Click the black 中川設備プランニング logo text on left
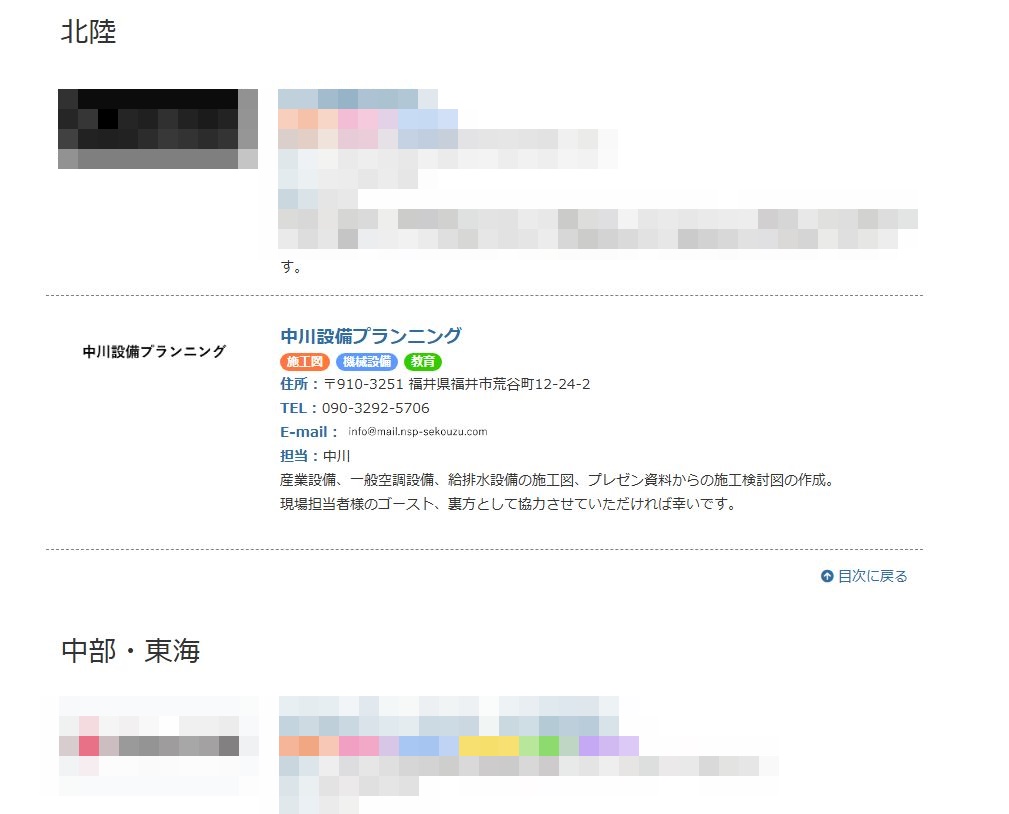This screenshot has height=814, width=1009. (154, 351)
